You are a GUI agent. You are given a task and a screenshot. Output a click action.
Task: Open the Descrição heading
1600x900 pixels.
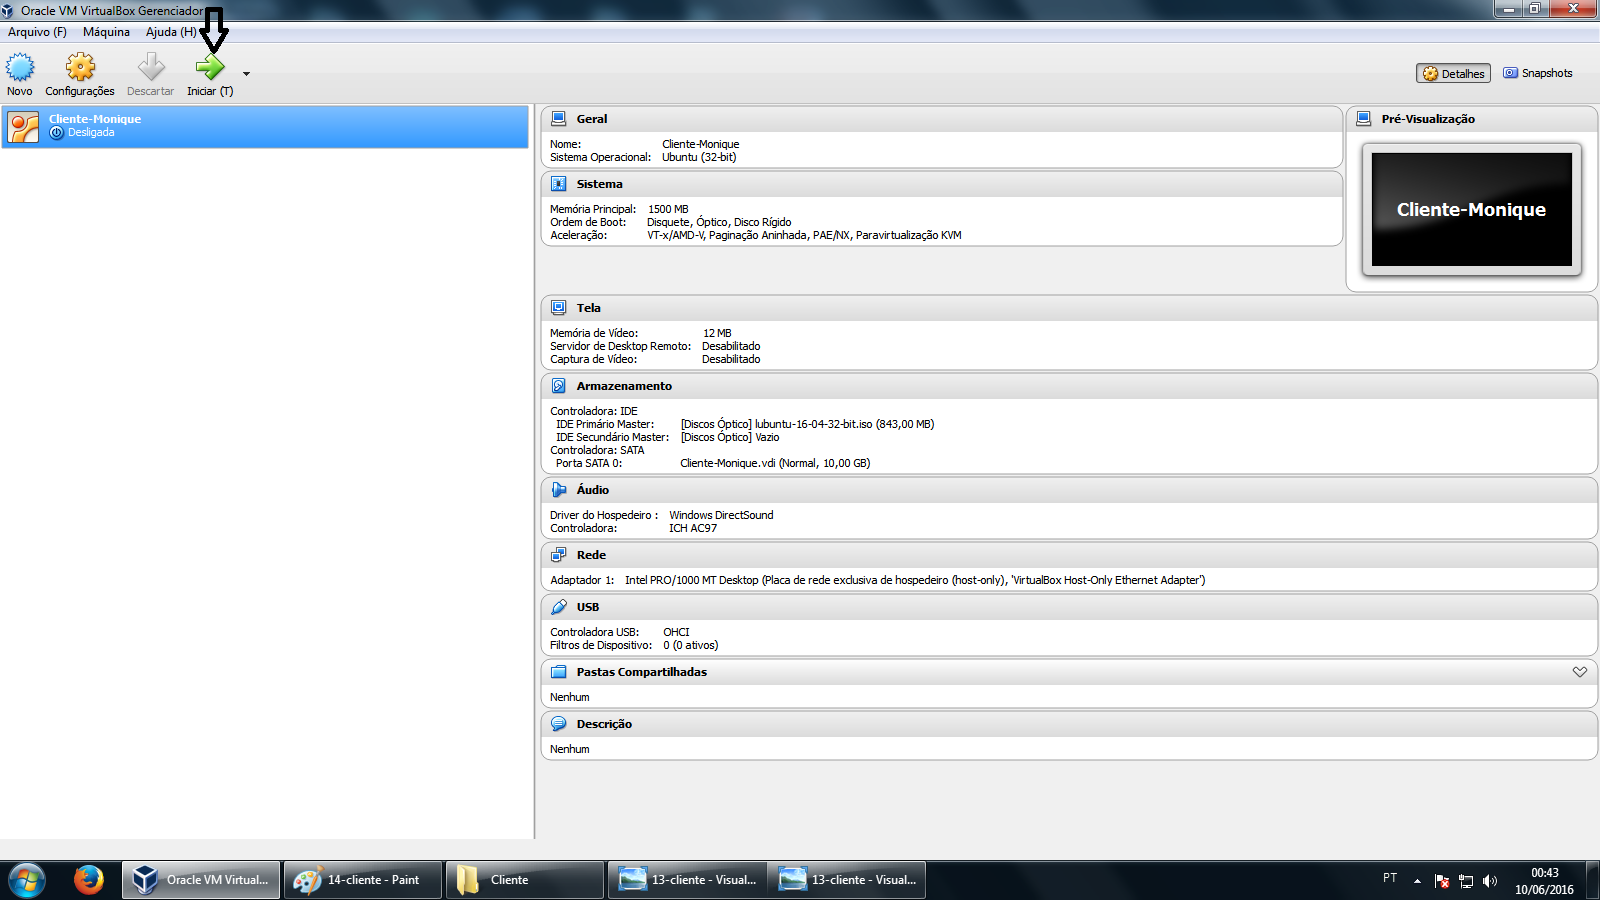pyautogui.click(x=604, y=724)
